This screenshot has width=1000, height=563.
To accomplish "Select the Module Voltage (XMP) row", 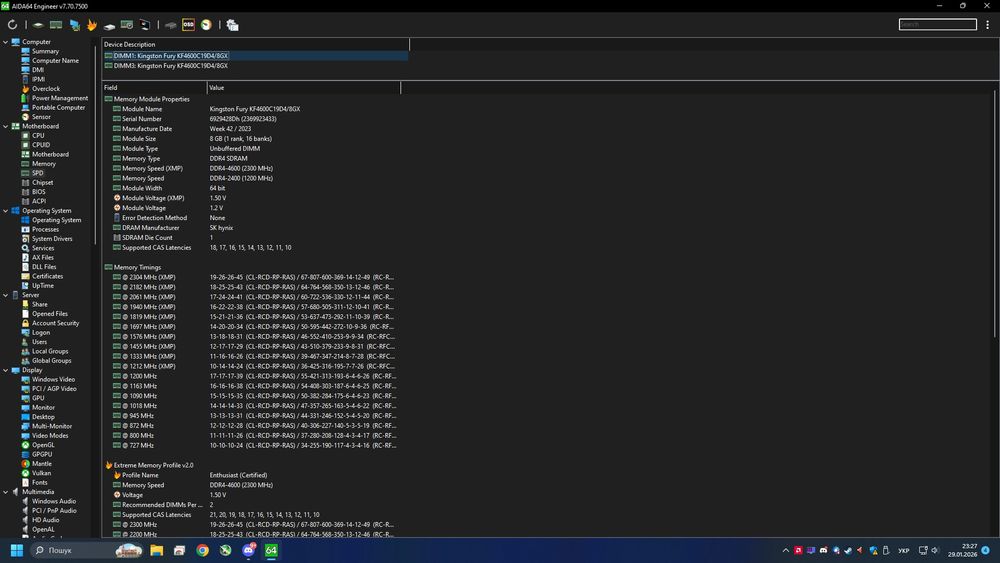I will pos(252,198).
